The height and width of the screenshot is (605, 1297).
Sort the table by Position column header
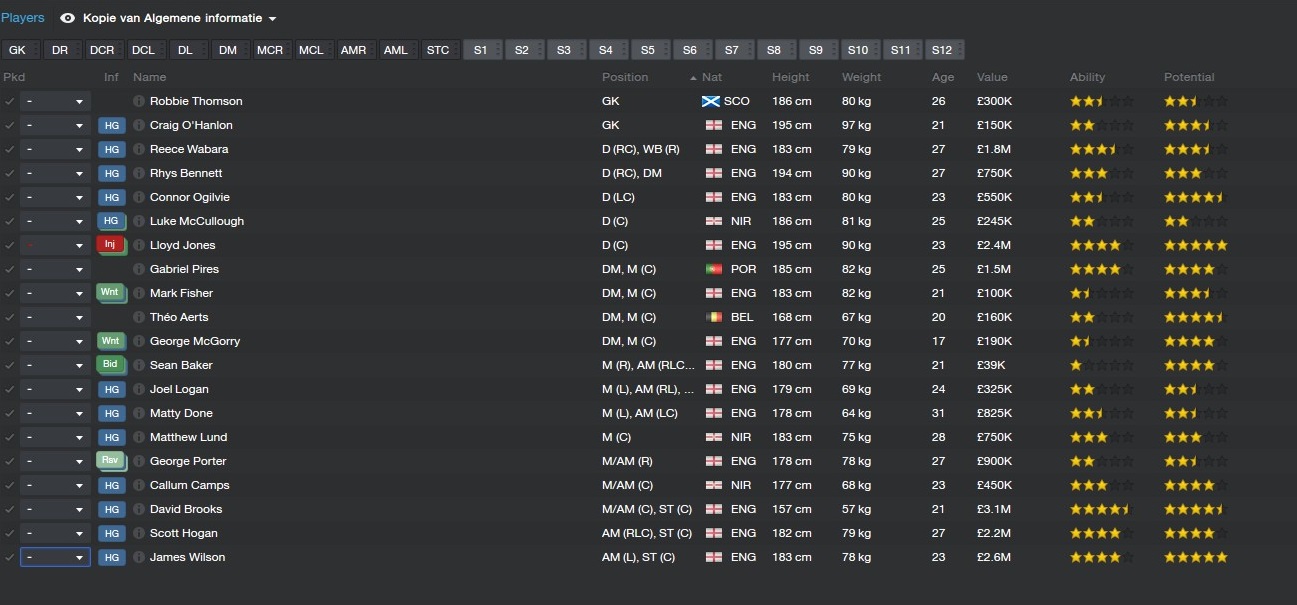(x=625, y=77)
